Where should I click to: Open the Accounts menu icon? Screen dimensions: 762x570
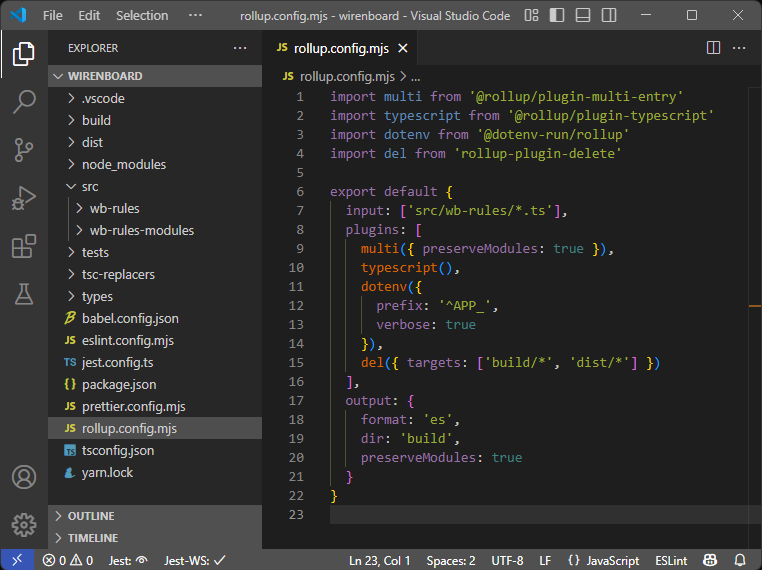click(x=24, y=477)
